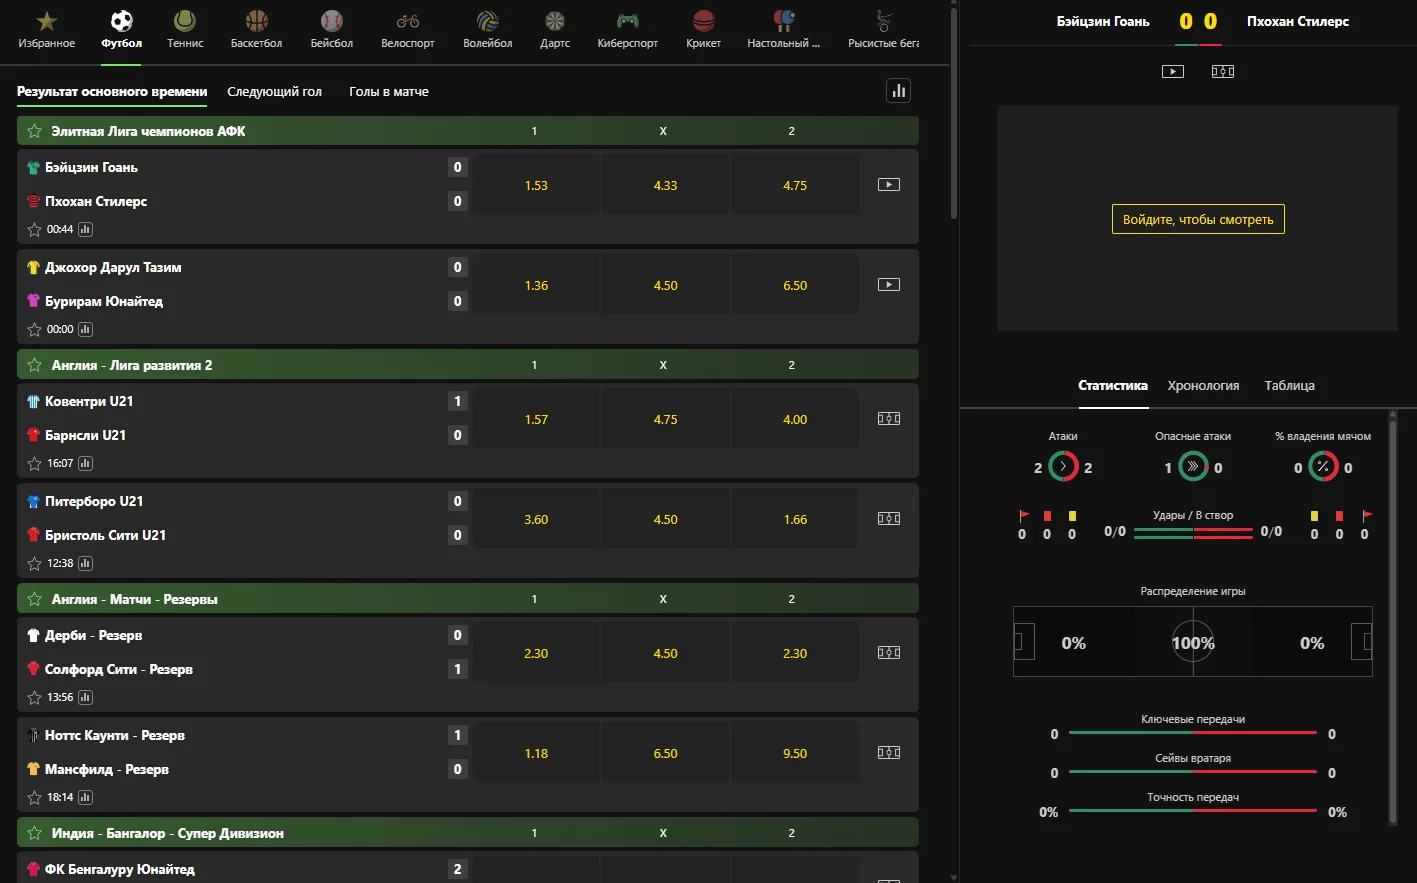Select the Рысистые бега sport category
Image resolution: width=1417 pixels, height=883 pixels.
883,30
